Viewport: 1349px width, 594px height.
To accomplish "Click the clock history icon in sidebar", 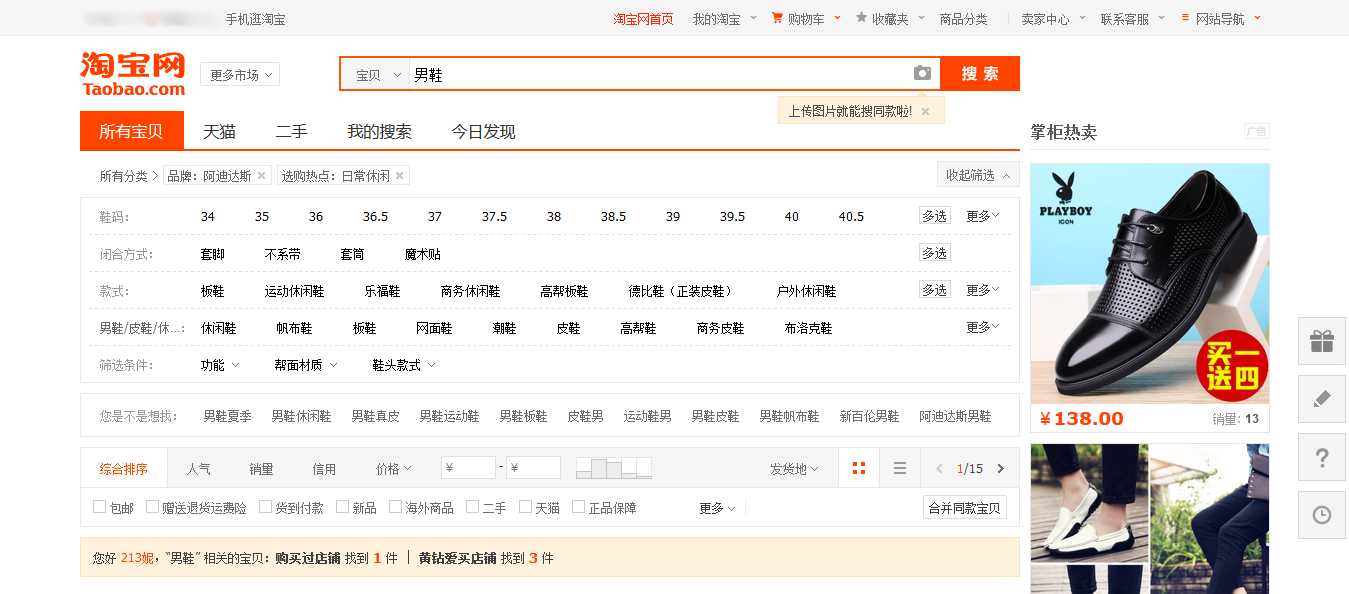I will coord(1322,515).
